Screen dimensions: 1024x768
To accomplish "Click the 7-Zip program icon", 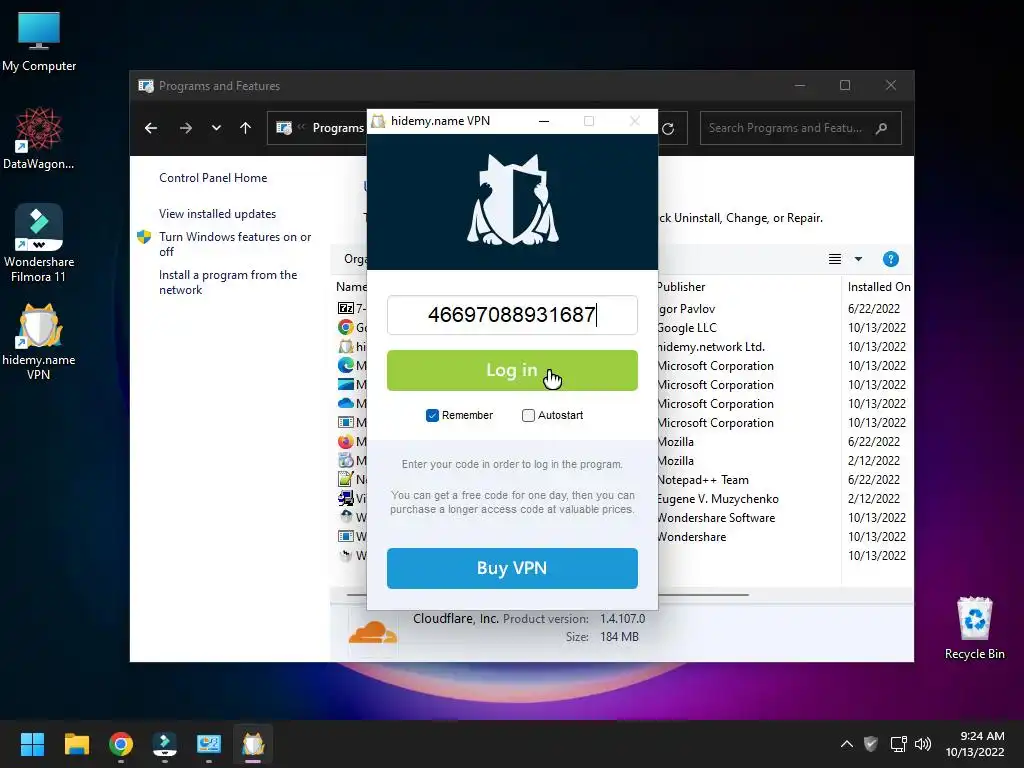I will 345,308.
